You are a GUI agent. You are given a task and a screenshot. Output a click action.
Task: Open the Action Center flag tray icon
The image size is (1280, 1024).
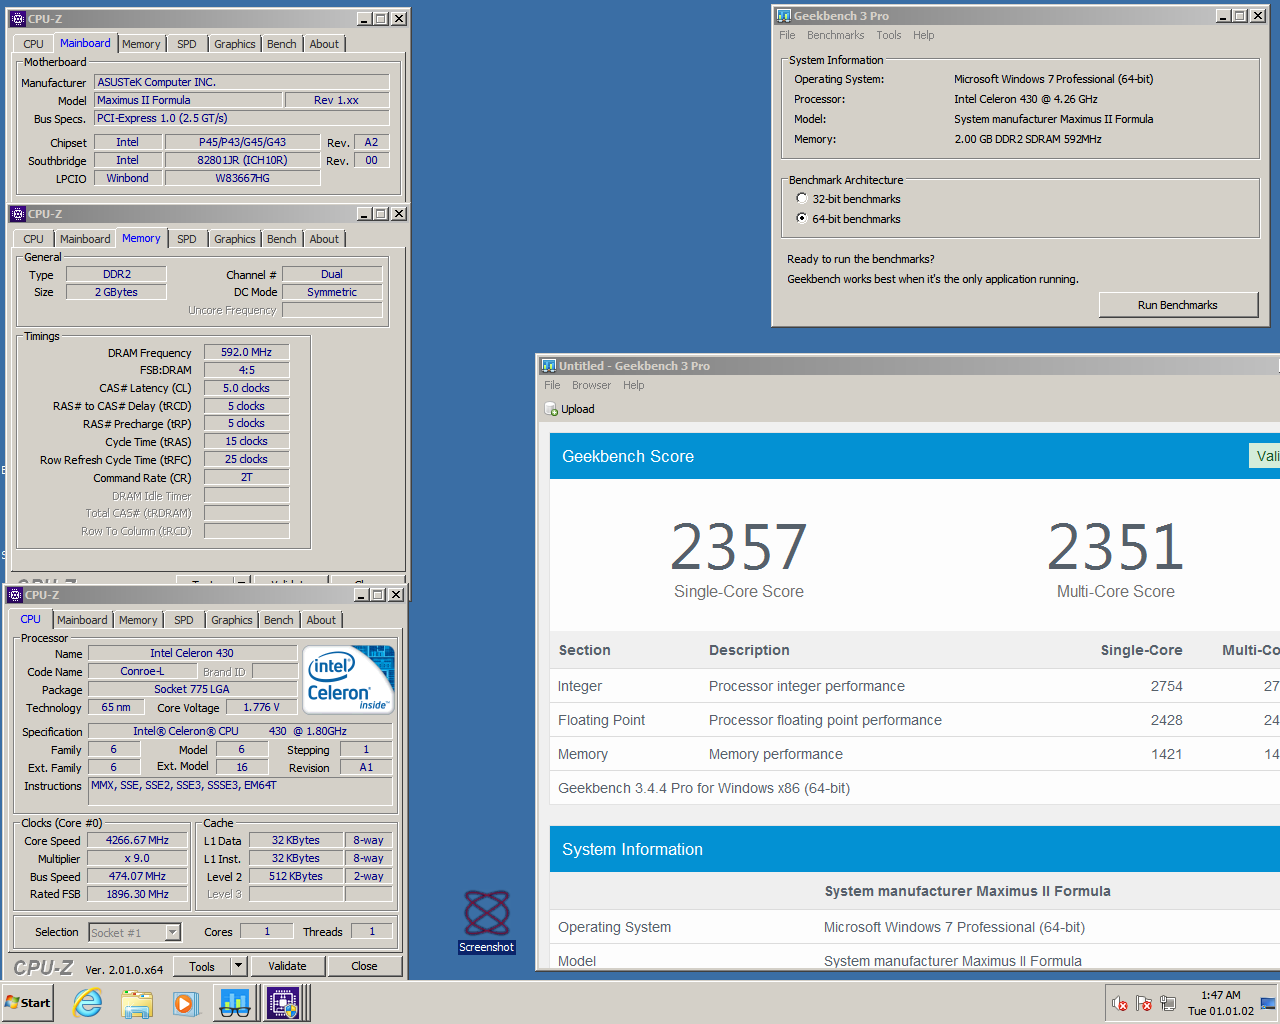tap(1144, 1003)
